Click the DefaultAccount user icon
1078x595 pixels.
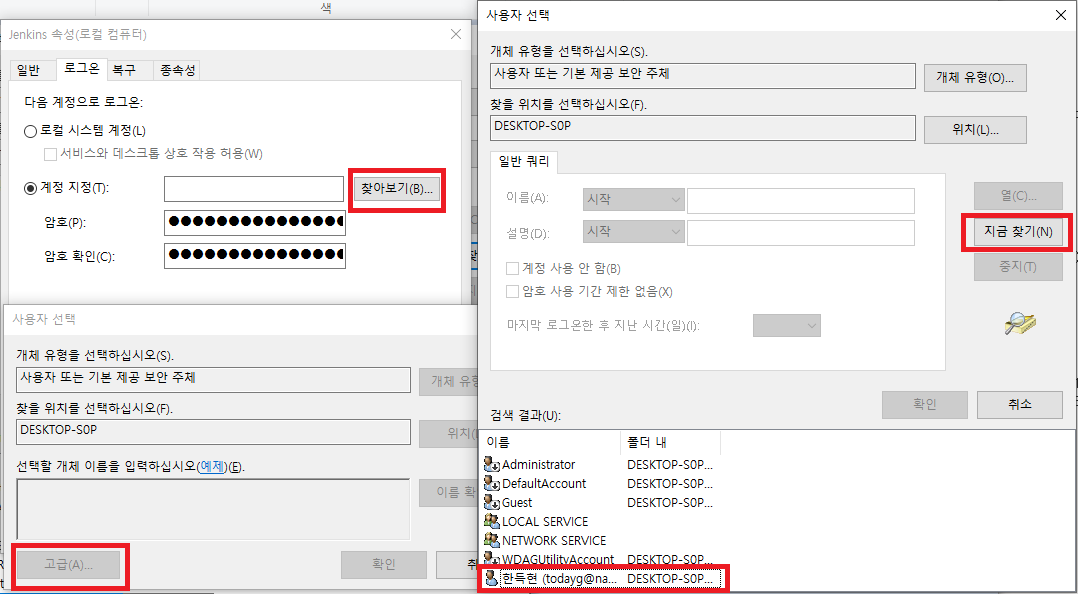pos(492,484)
